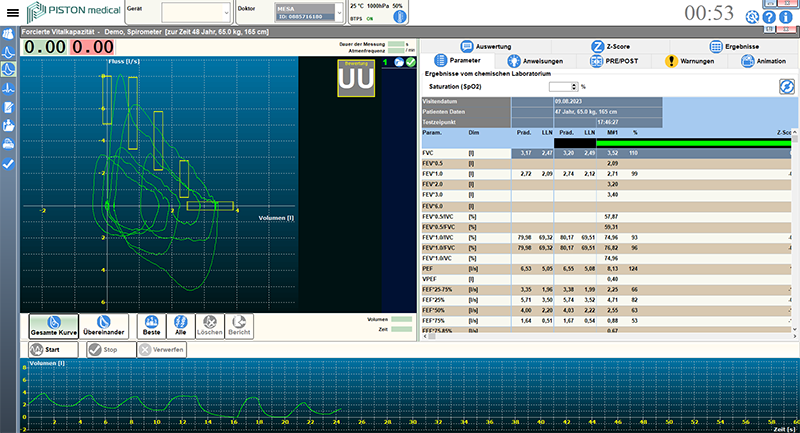Open settings wrench-gear icon
The height and width of the screenshot is (433, 800).
(752, 17)
